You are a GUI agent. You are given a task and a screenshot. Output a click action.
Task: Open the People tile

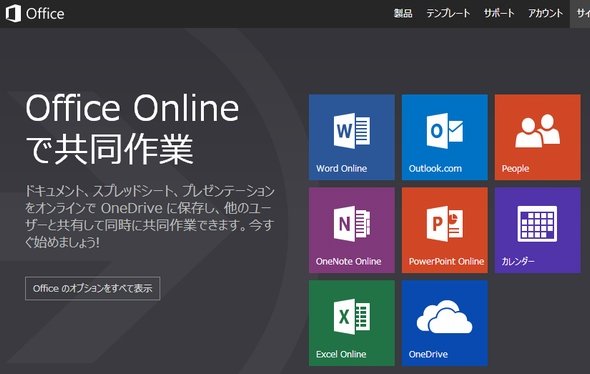(537, 137)
